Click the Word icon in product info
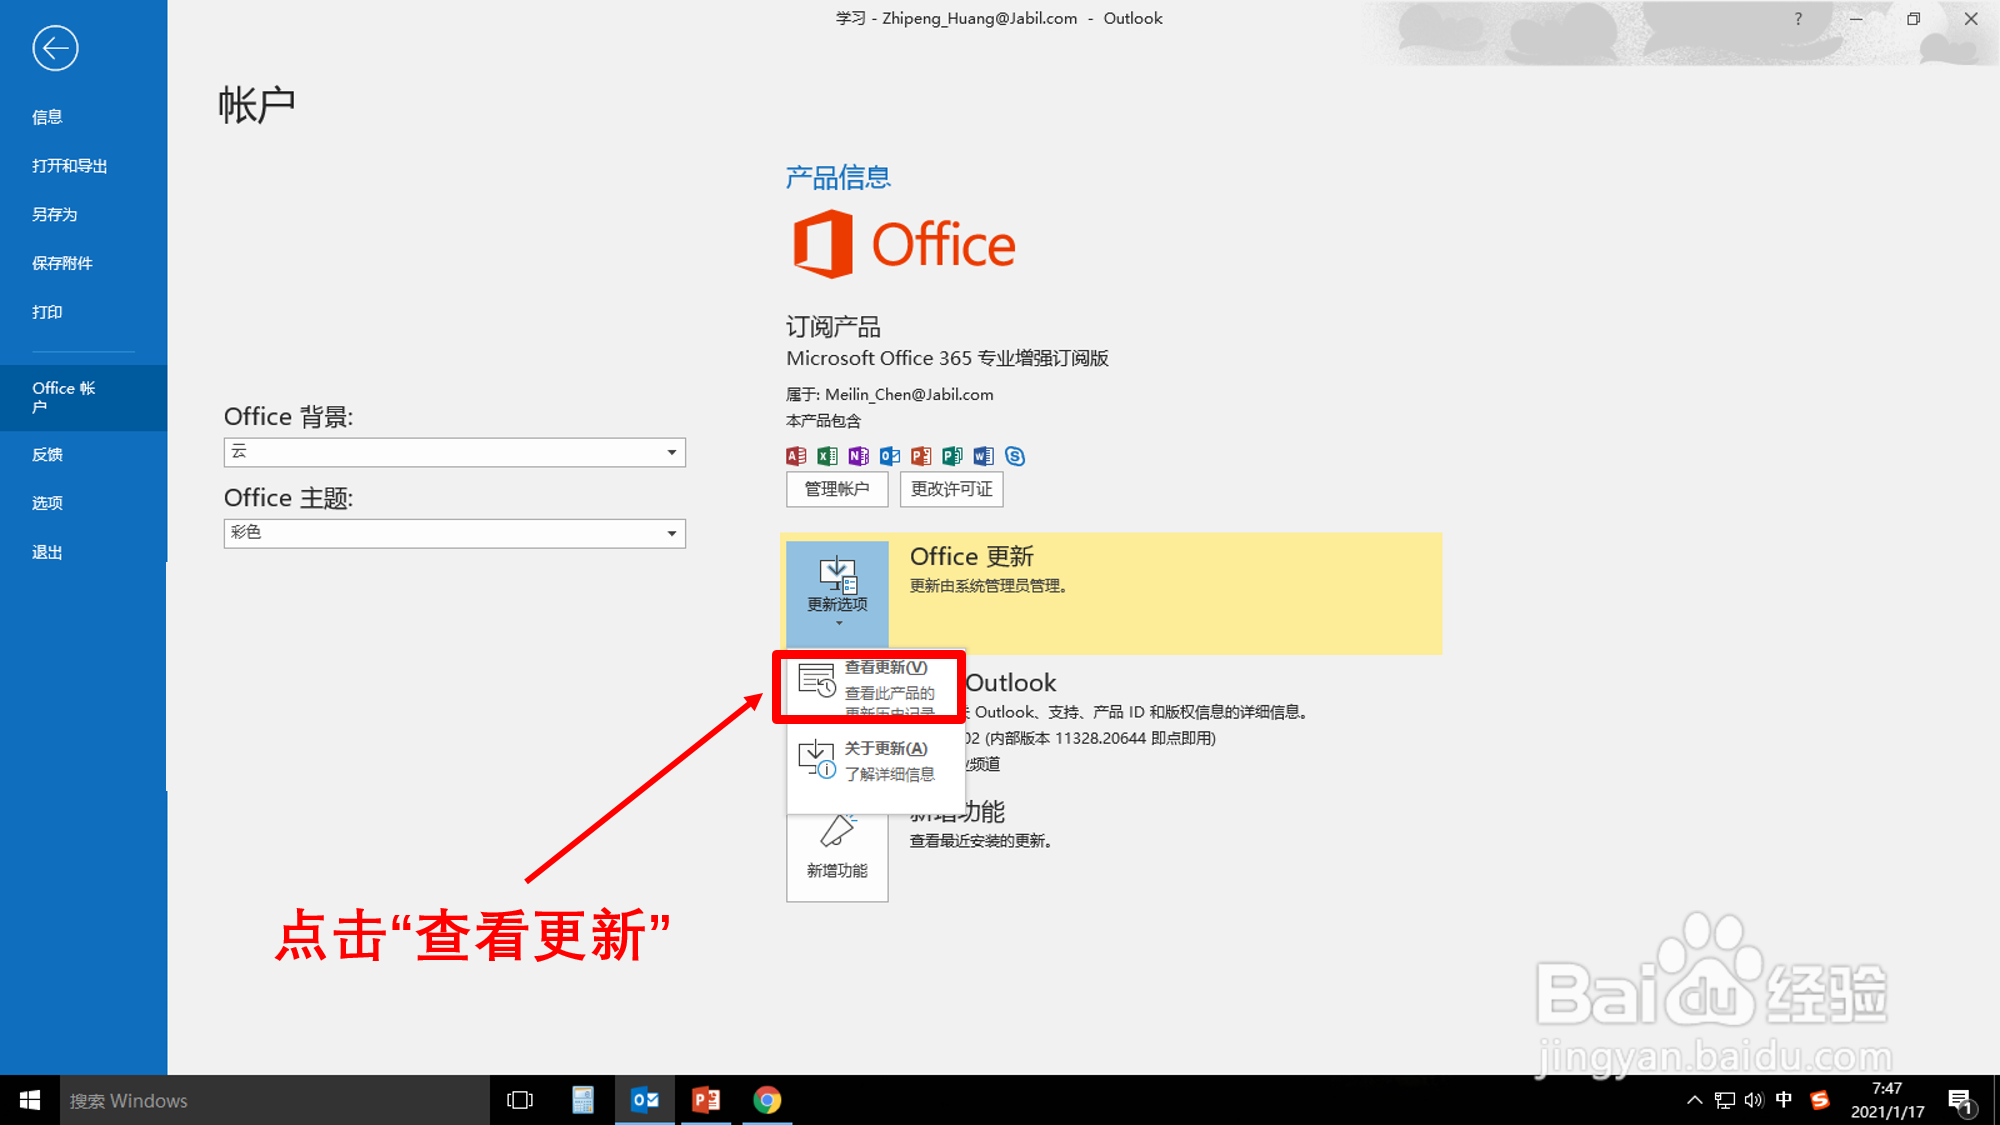 [x=983, y=456]
